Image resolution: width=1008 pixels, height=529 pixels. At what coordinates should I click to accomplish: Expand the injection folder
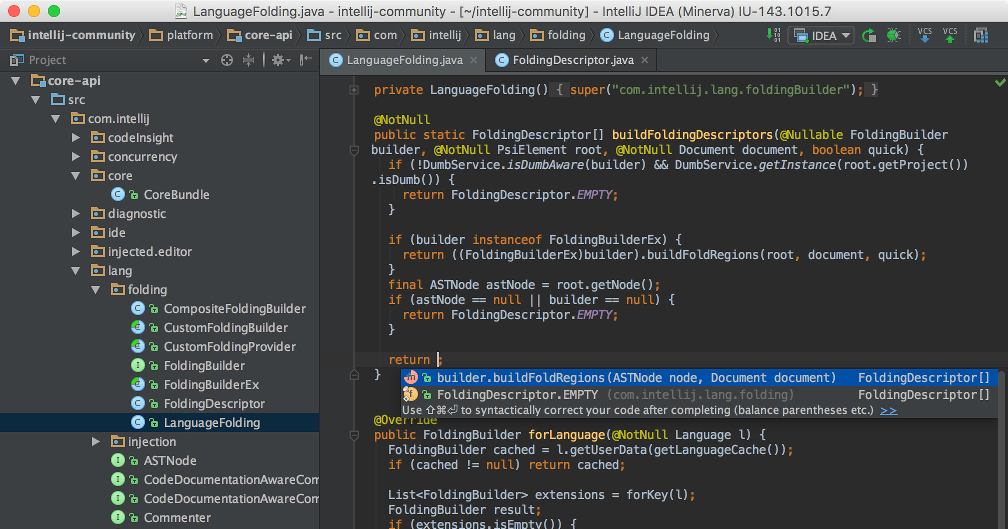coord(96,442)
